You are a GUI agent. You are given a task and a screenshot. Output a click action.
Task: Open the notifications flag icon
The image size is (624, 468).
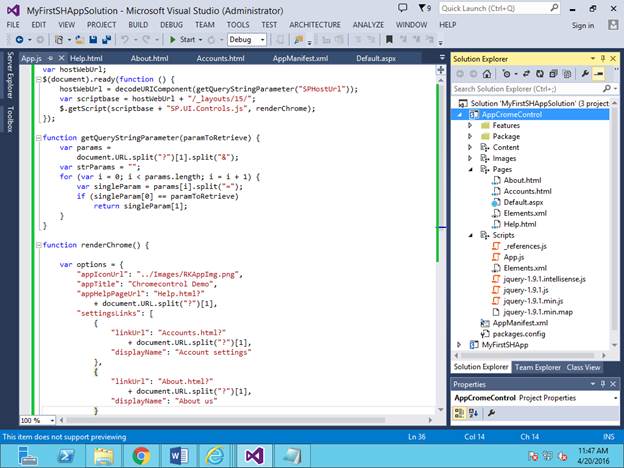pyautogui.click(x=422, y=8)
